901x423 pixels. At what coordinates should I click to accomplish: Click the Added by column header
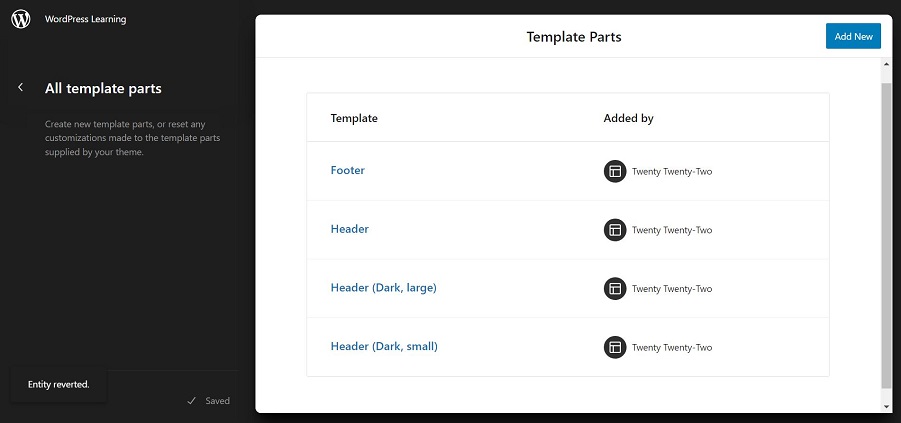[629, 118]
